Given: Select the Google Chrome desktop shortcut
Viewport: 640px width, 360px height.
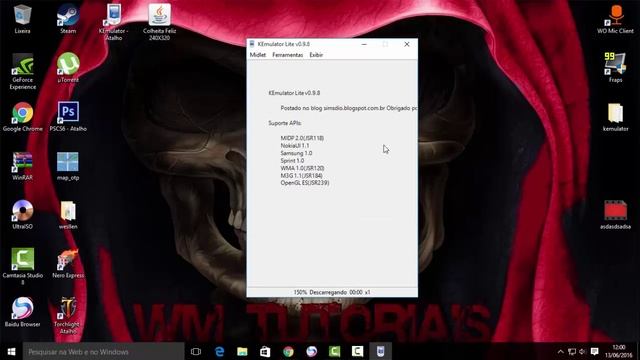Looking at the screenshot, I should point(22,117).
